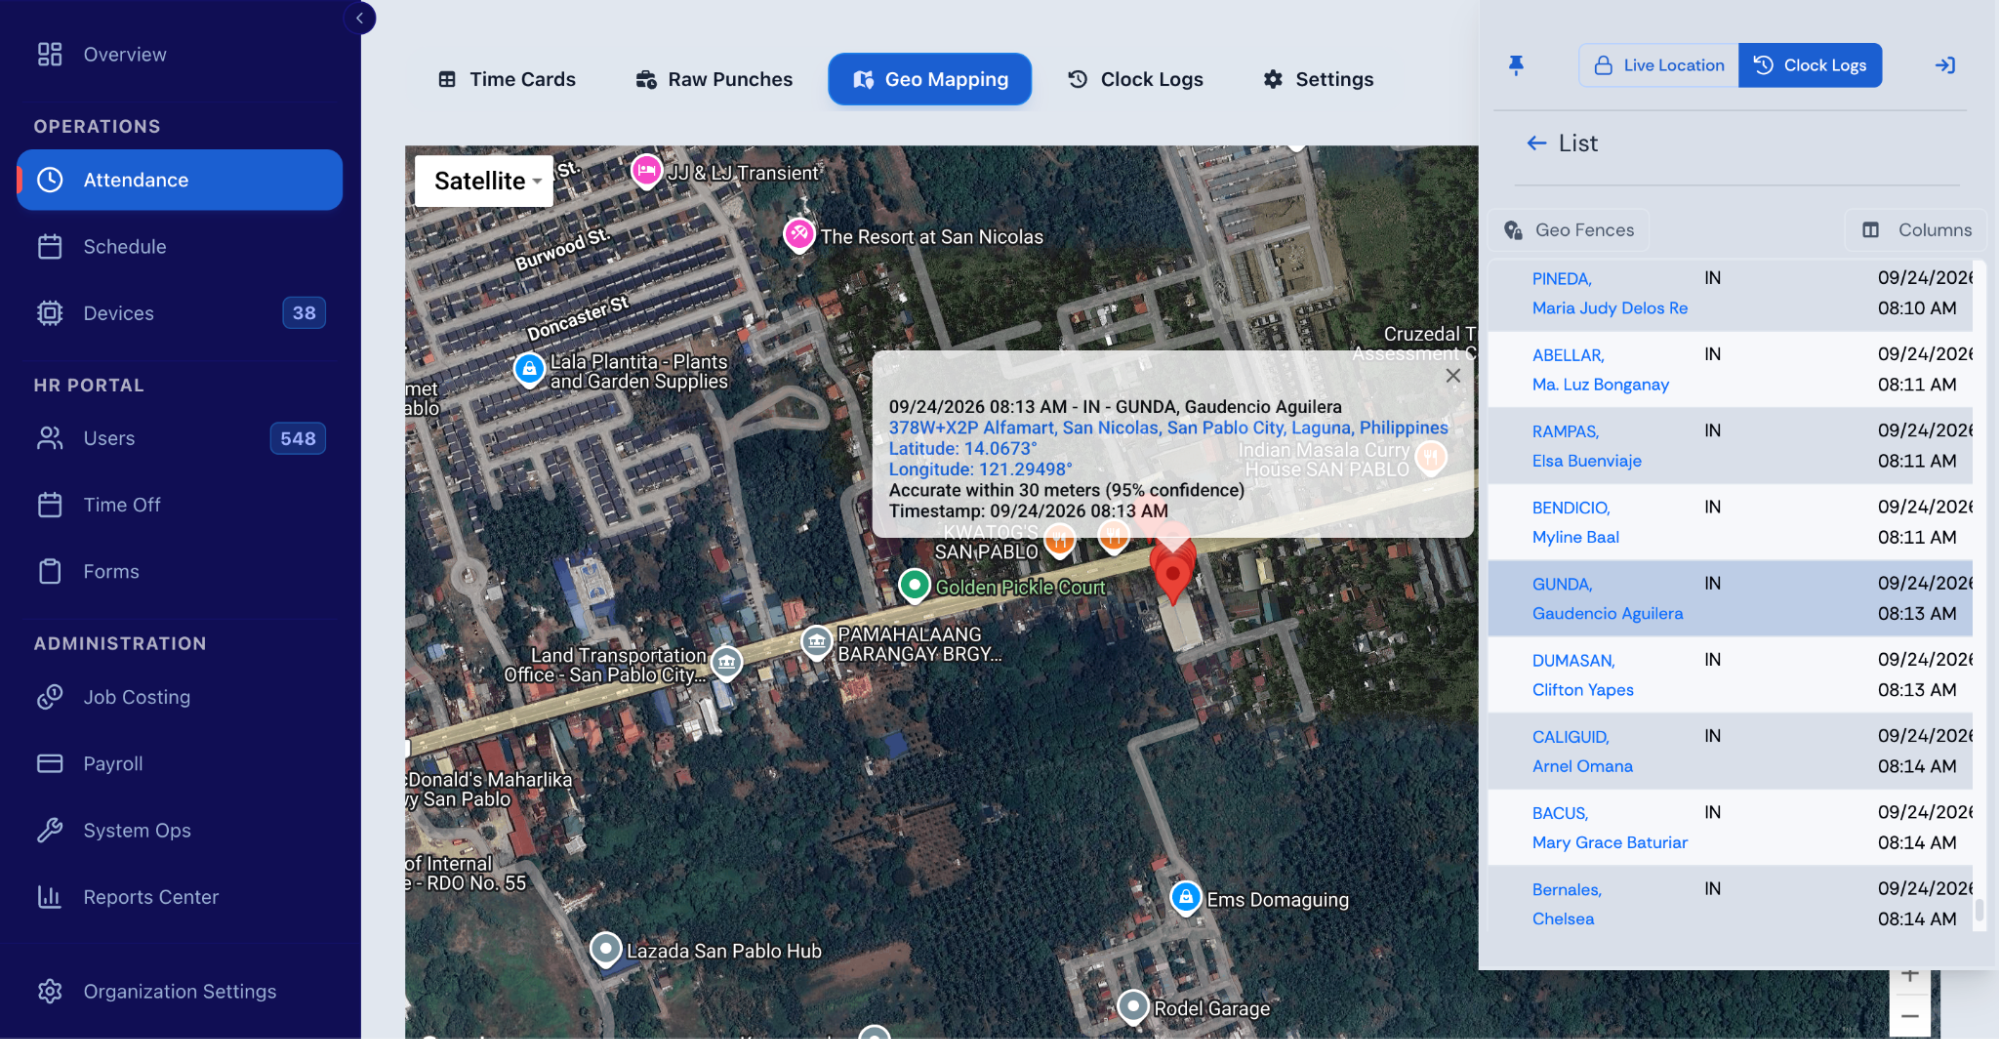Select the Geo Mapping tab
Viewport: 1999px width, 1039px height.
[930, 79]
